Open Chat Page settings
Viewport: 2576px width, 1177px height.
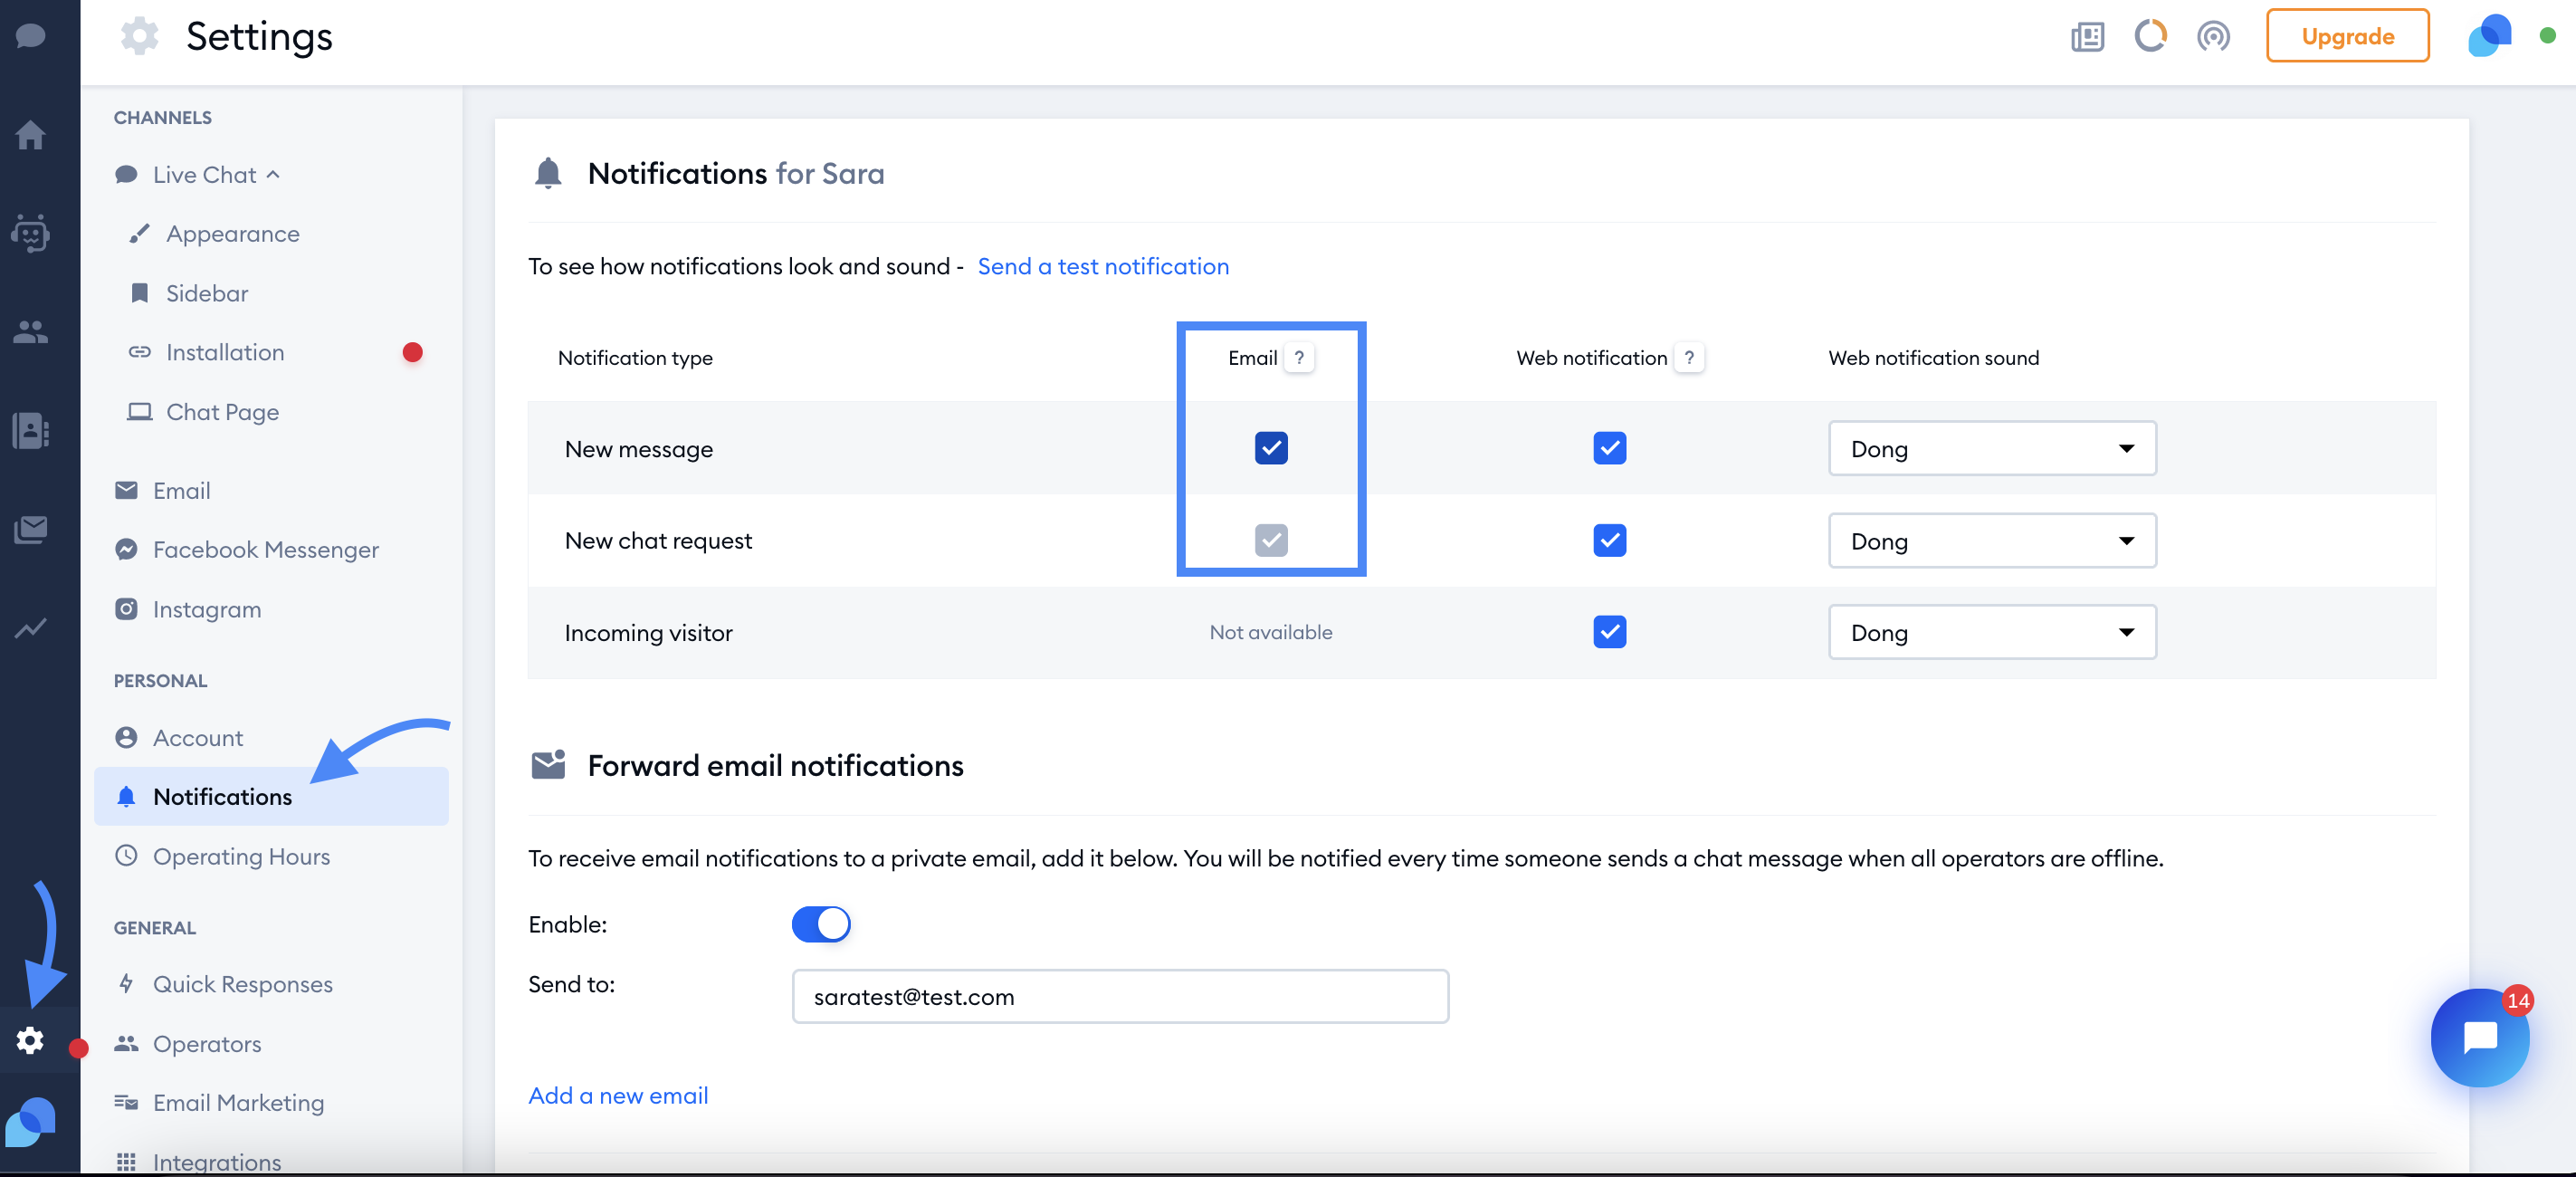tap(222, 412)
